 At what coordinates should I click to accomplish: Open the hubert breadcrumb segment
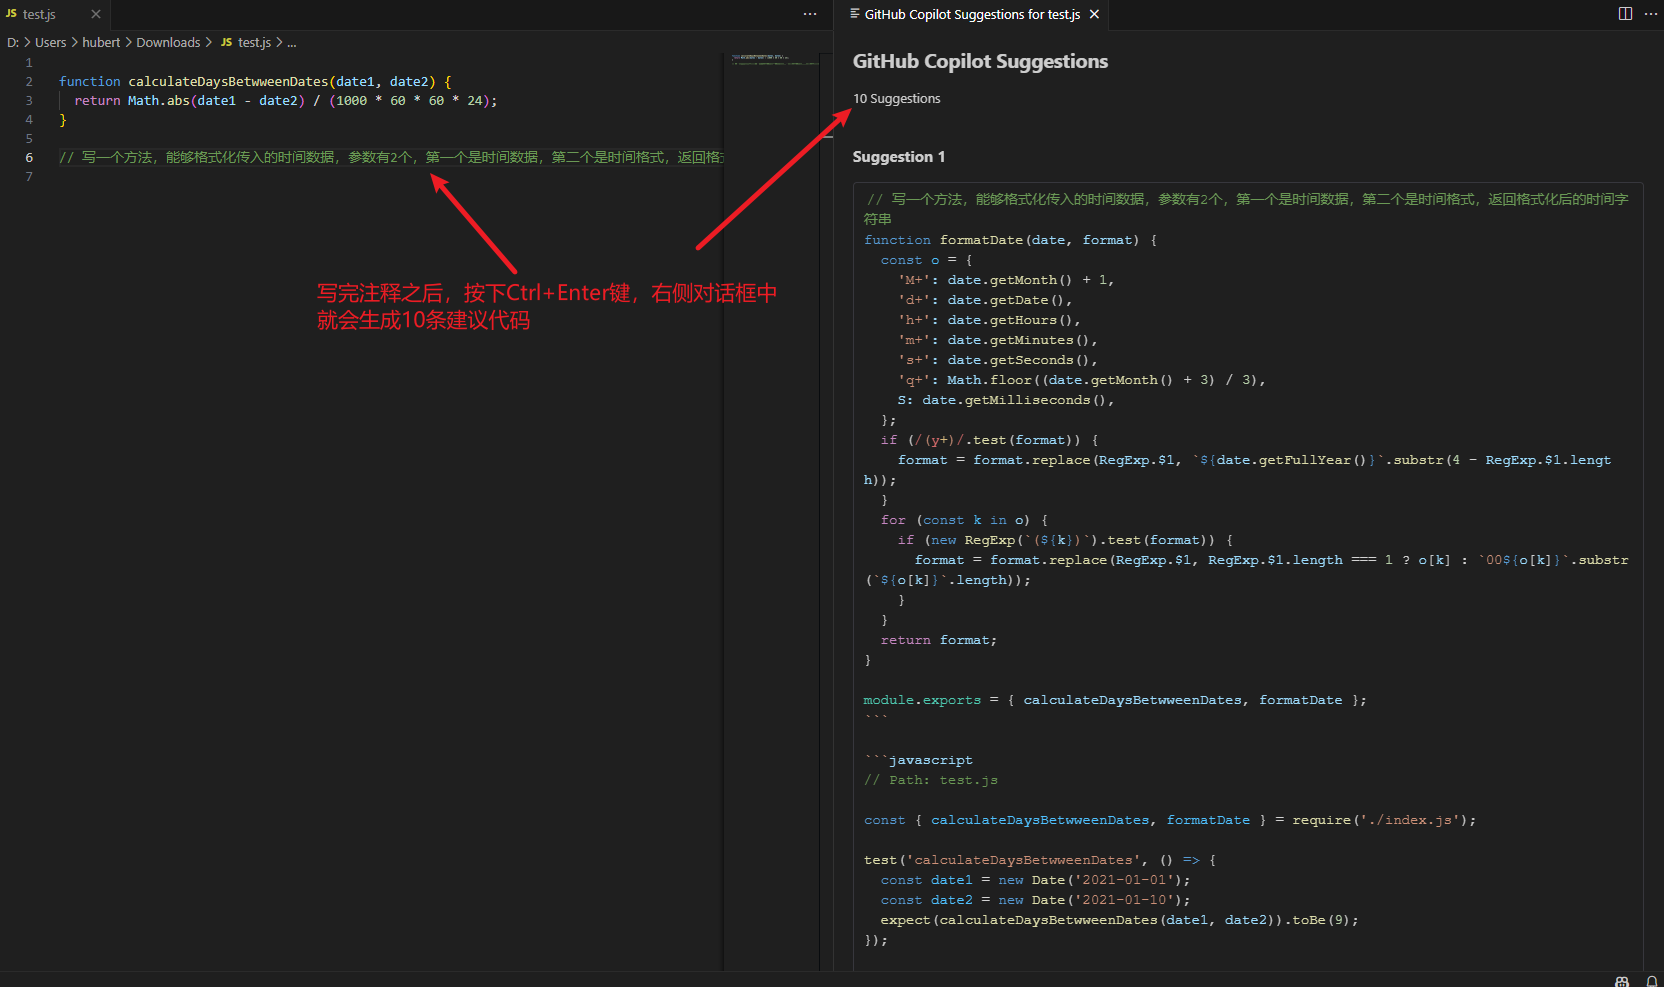(101, 43)
